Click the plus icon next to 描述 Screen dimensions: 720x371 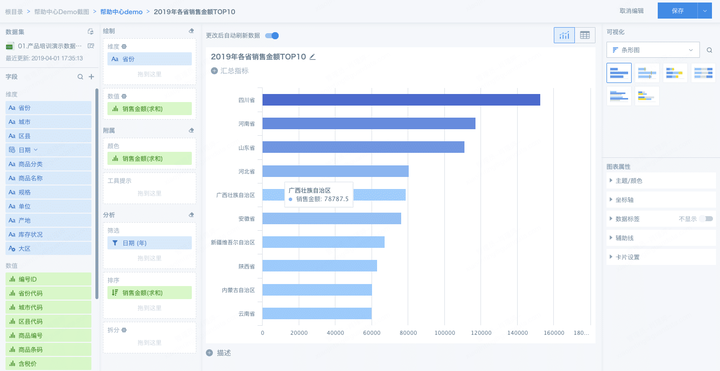click(209, 353)
